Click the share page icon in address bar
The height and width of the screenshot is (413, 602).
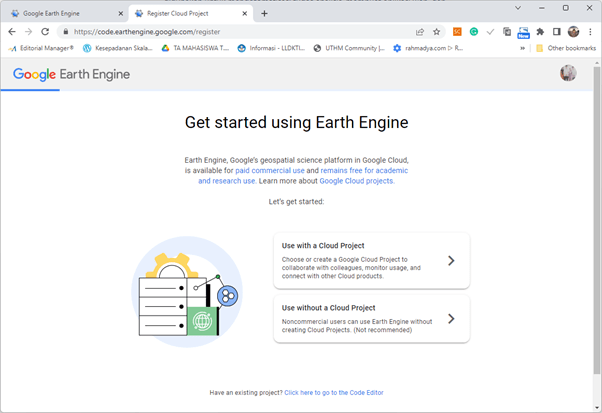(420, 31)
